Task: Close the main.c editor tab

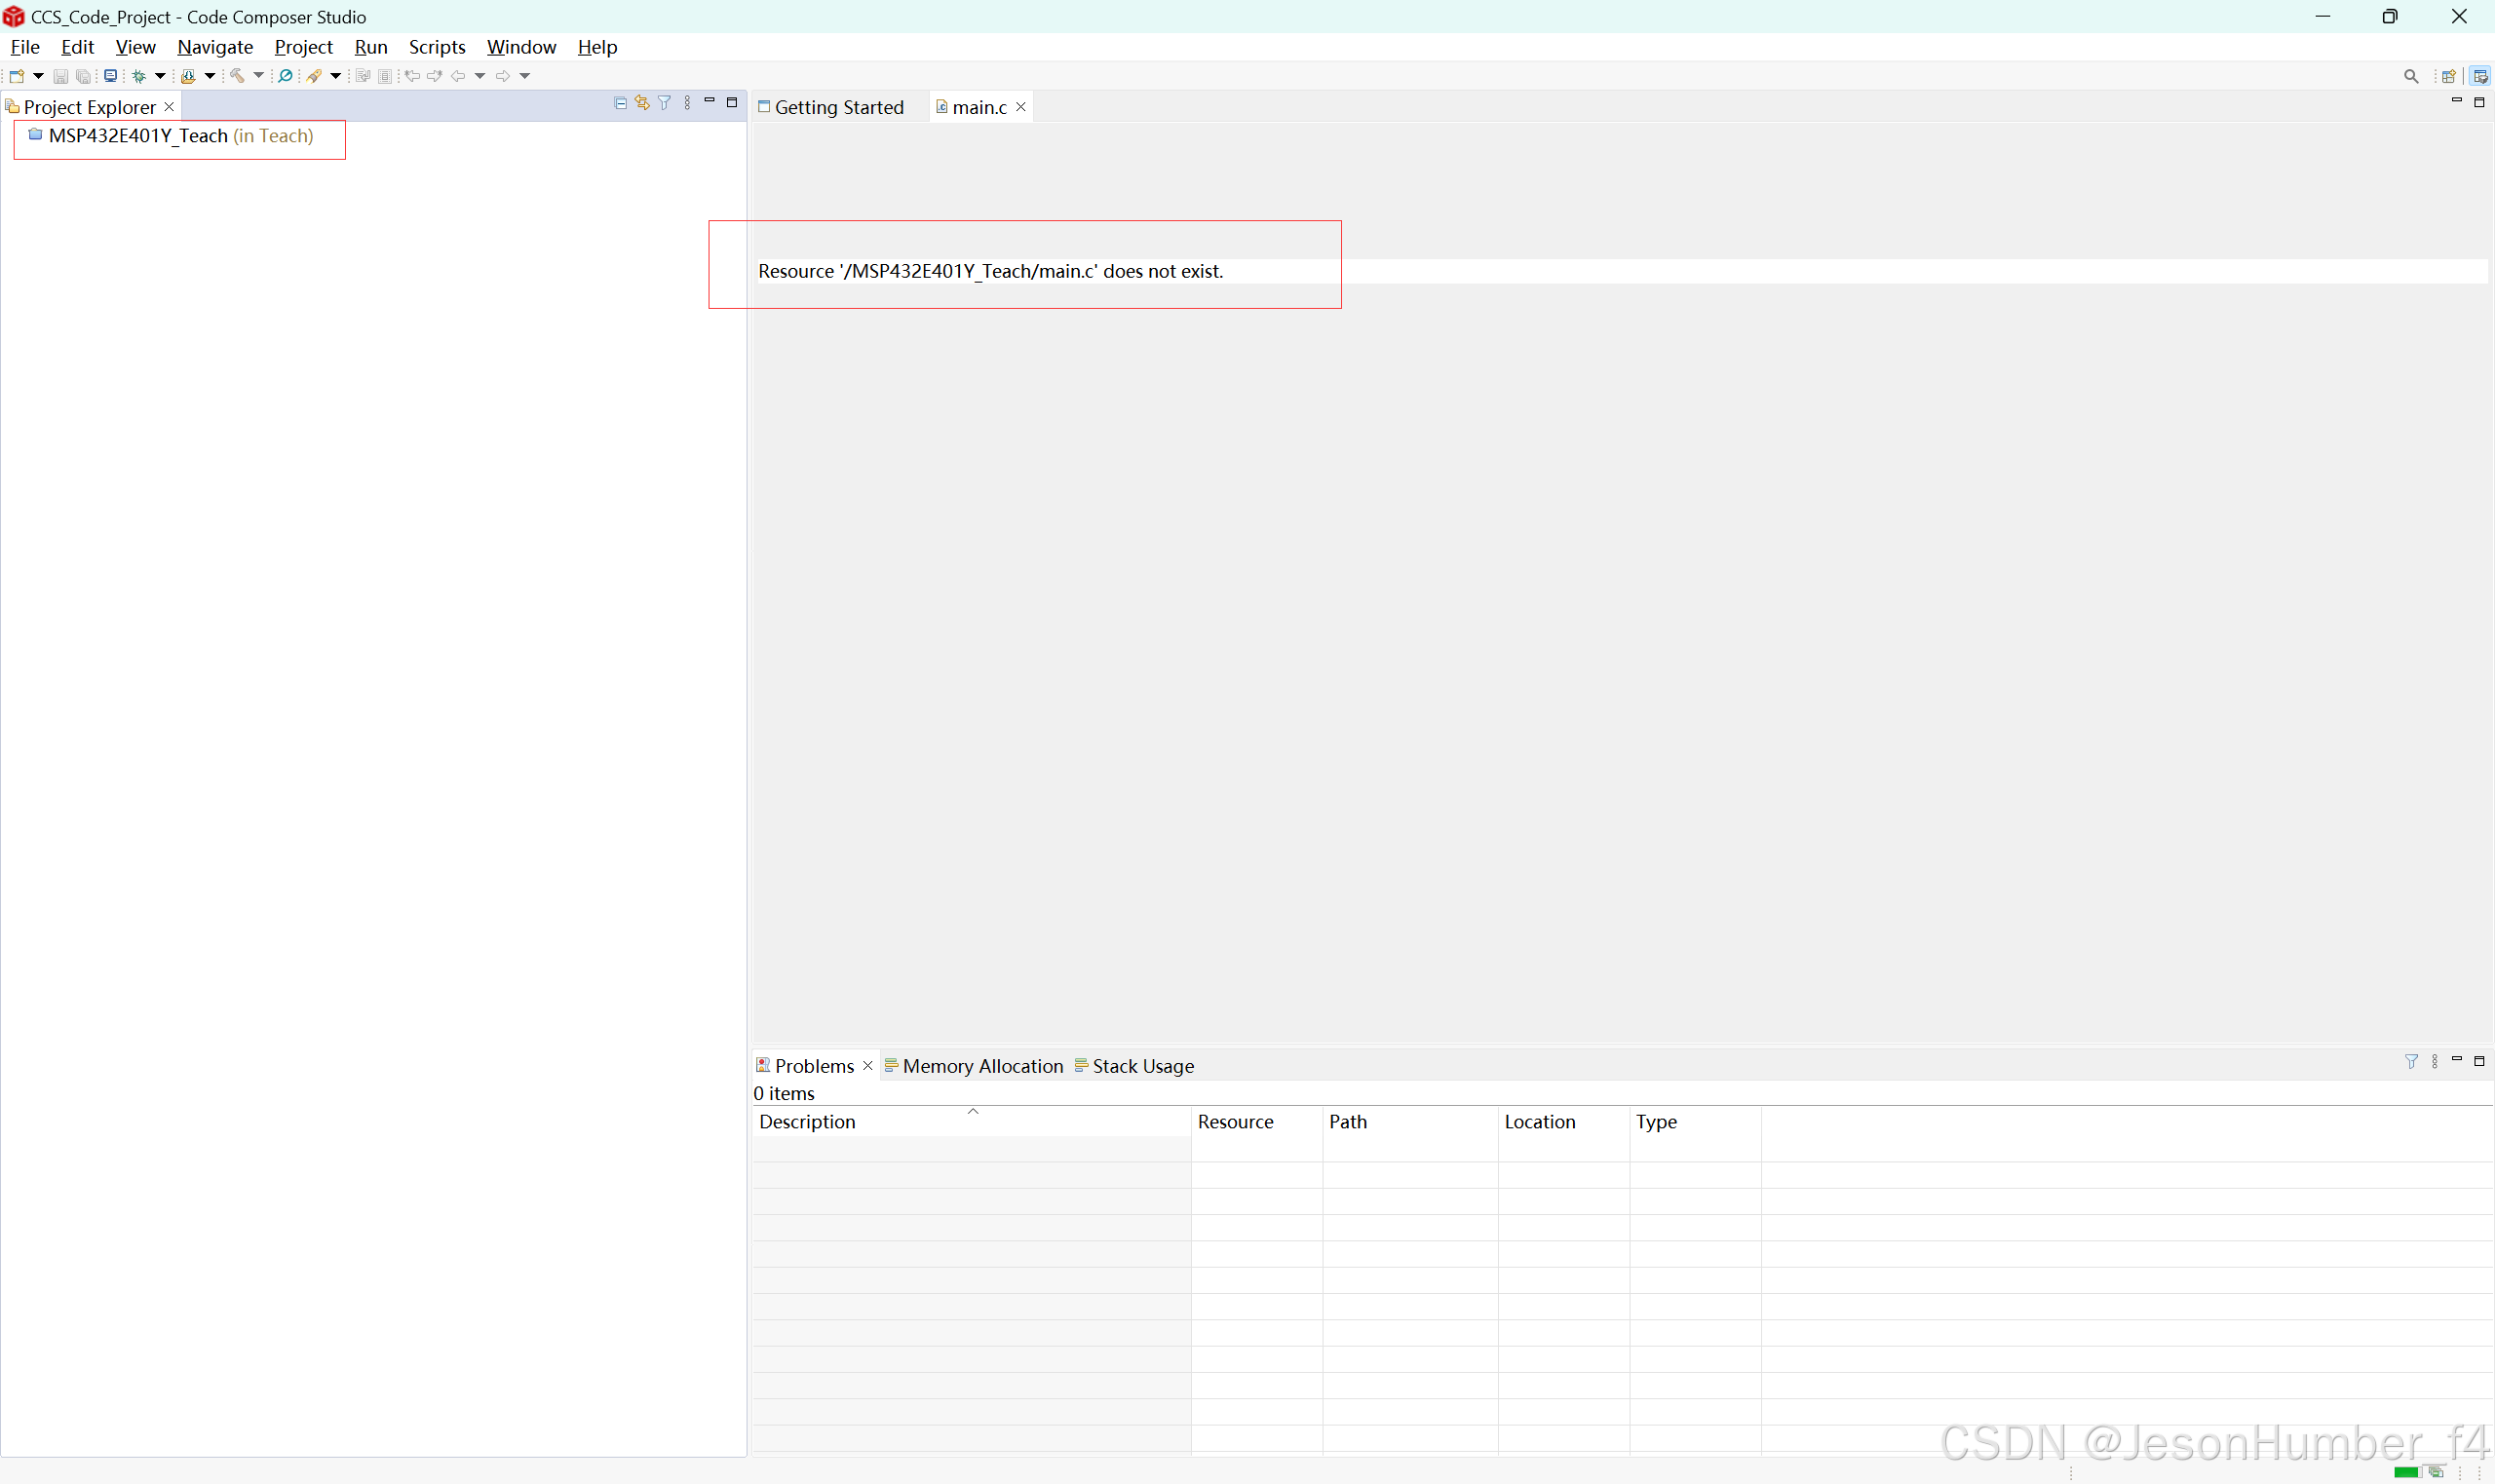Action: 1021,107
